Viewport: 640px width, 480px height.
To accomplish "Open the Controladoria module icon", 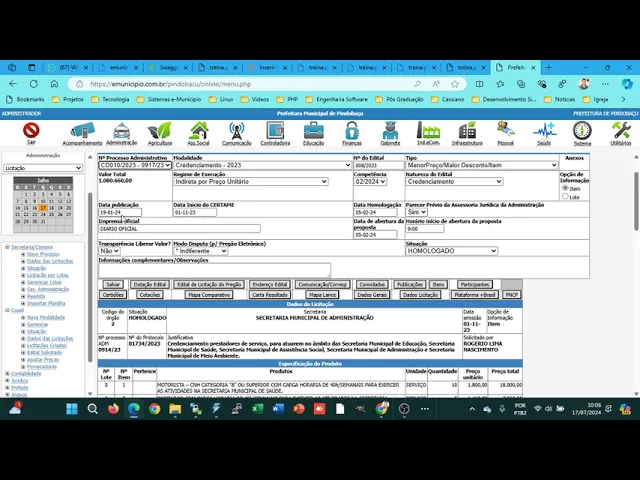I will pos(275,131).
